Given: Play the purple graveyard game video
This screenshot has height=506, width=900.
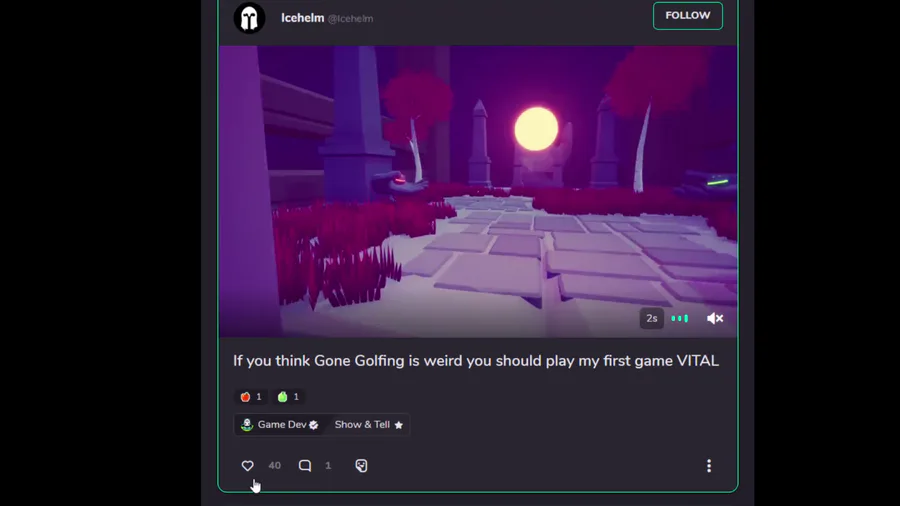Looking at the screenshot, I should pyautogui.click(x=478, y=191).
